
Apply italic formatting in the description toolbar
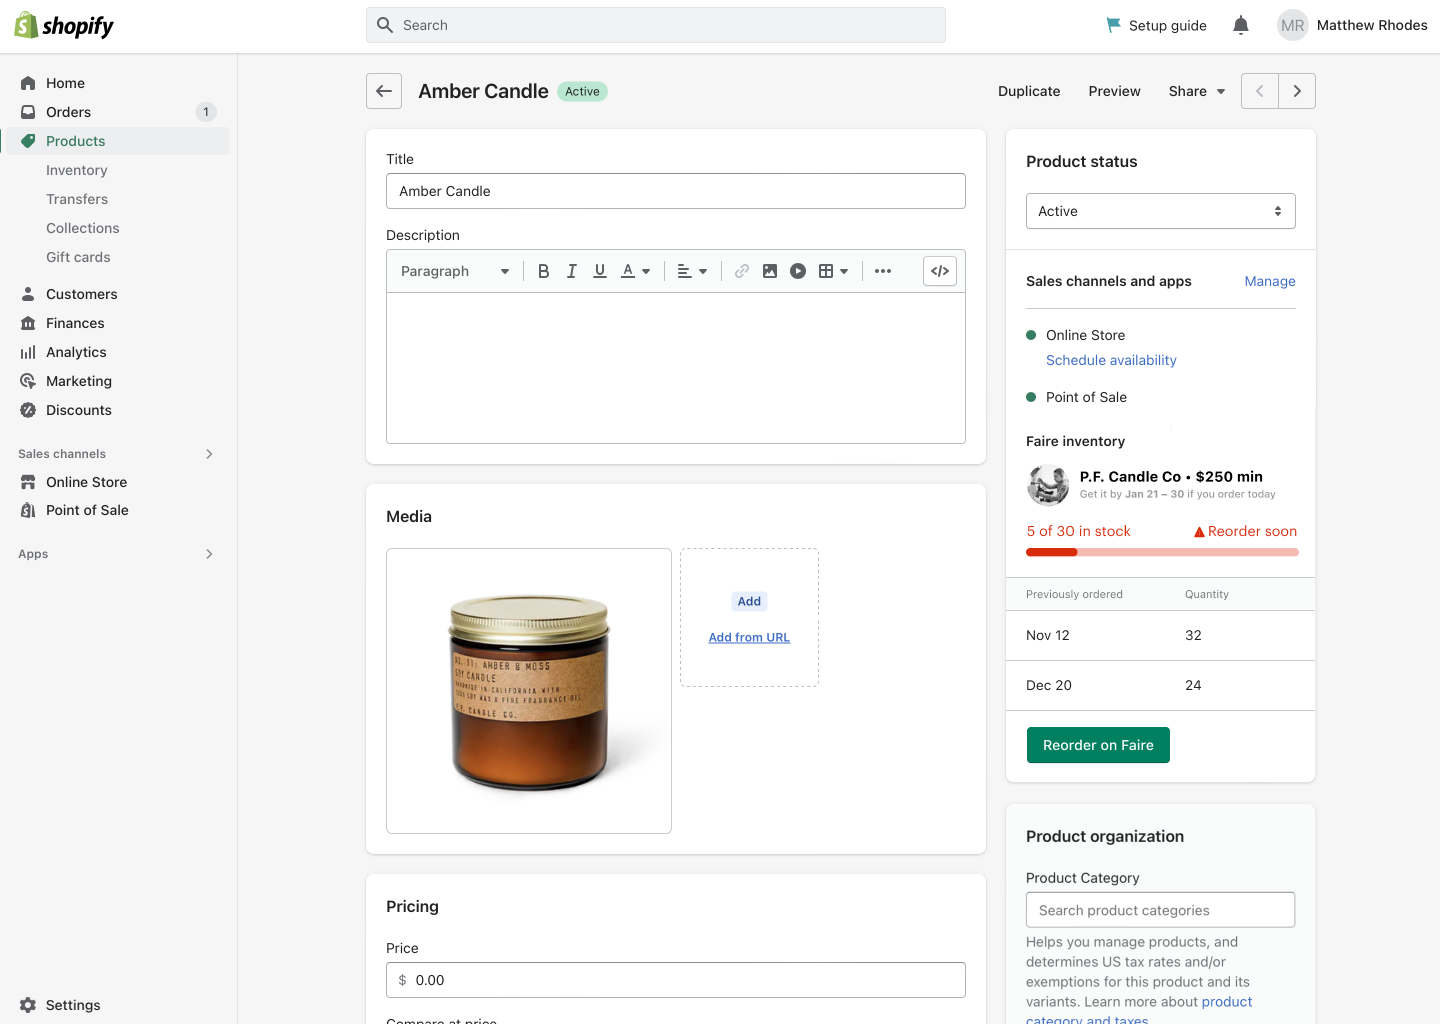pyautogui.click(x=571, y=270)
